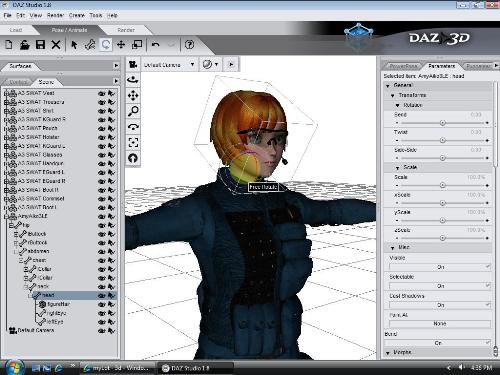This screenshot has height=375, width=500.
Task: Open the Default Camera view dropdown
Action: click(x=169, y=65)
